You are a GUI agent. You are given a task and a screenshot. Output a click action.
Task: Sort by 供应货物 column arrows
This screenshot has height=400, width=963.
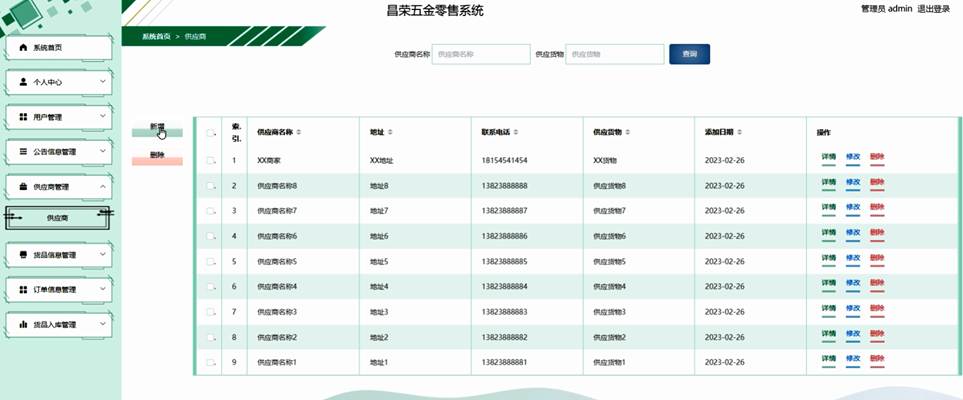[628, 133]
